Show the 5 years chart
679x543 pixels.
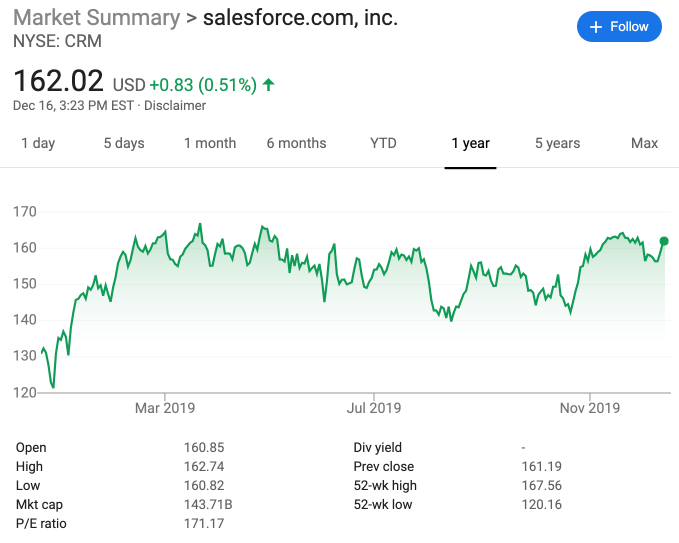pyautogui.click(x=557, y=143)
